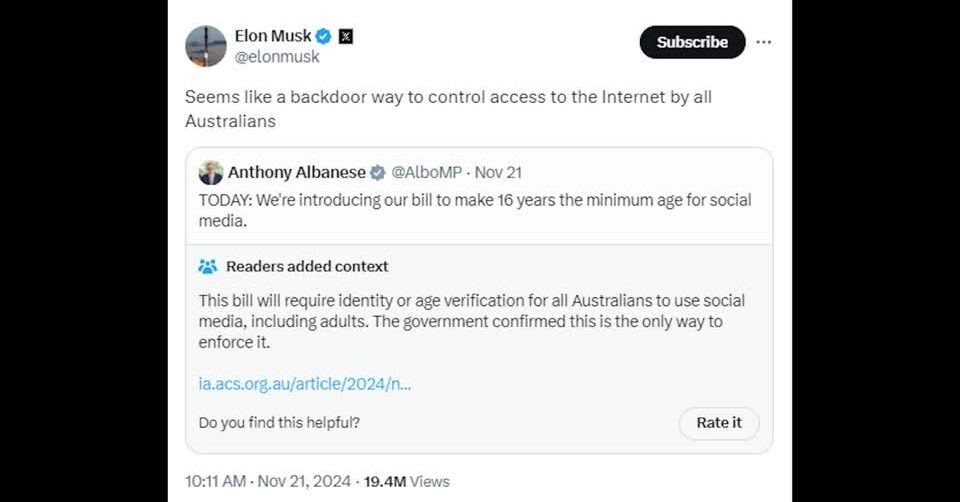
Task: Click the Anthony Albanese display name
Action: click(x=296, y=172)
